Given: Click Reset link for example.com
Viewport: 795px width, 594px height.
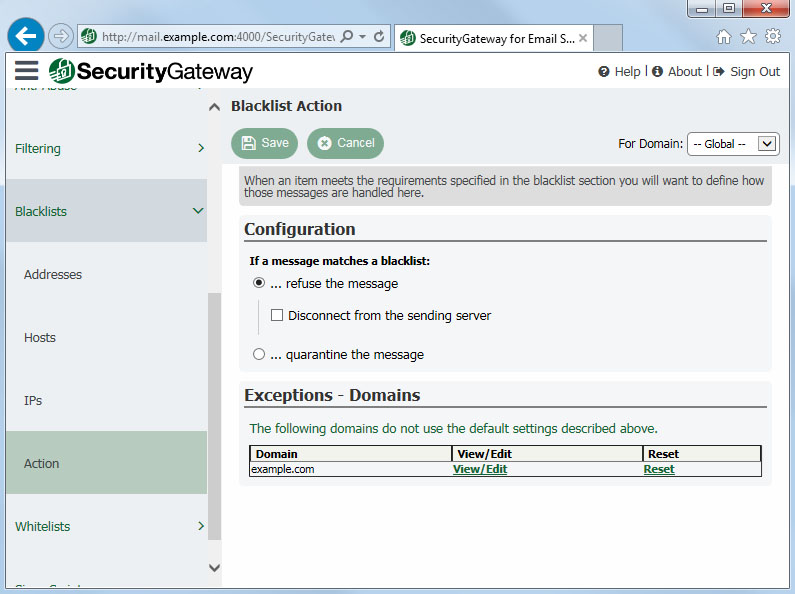Looking at the screenshot, I should tap(659, 469).
